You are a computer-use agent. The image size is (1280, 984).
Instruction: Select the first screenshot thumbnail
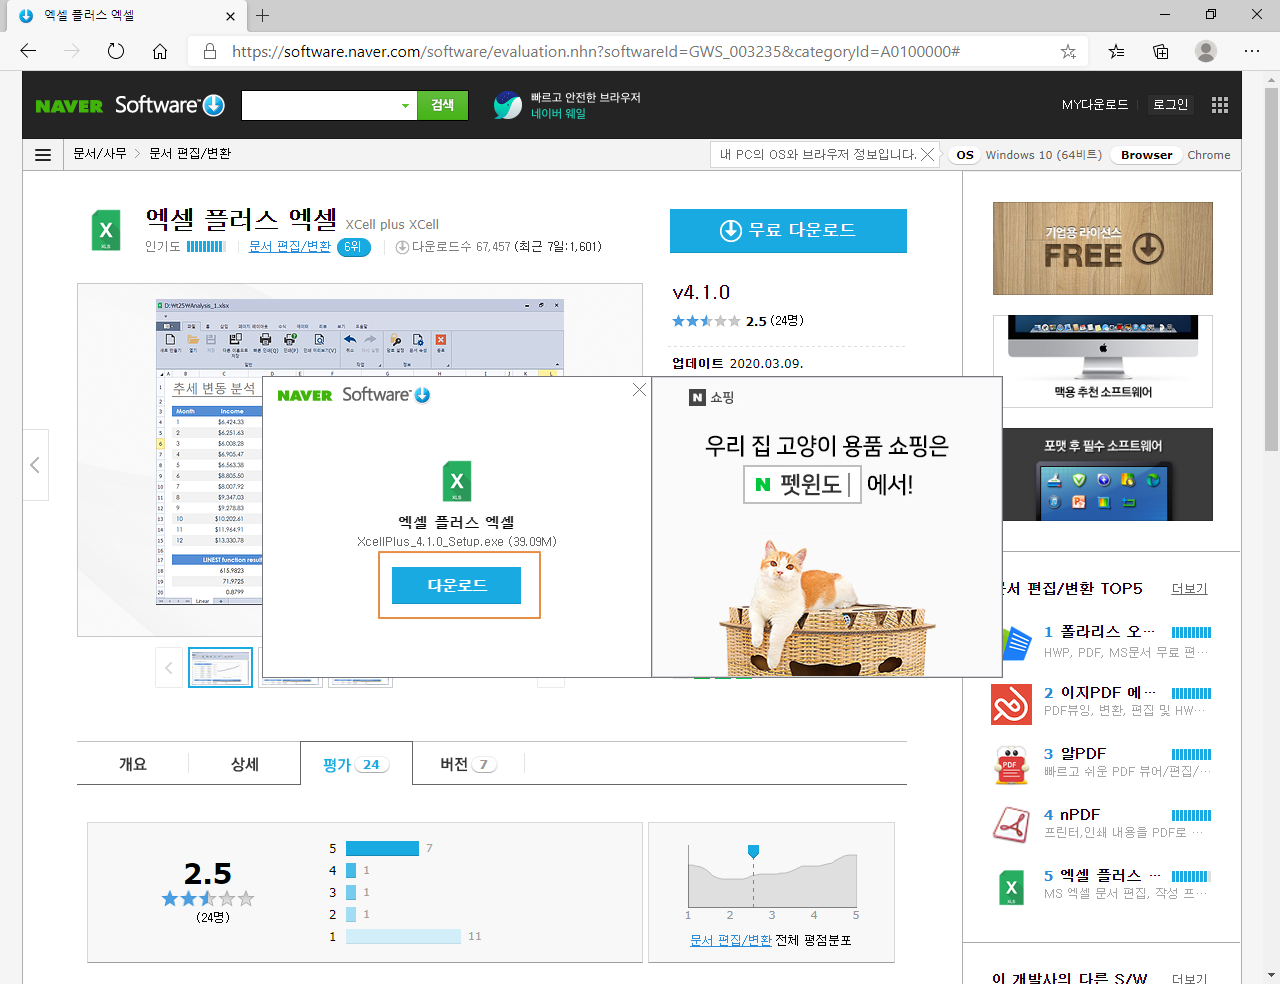tap(220, 667)
